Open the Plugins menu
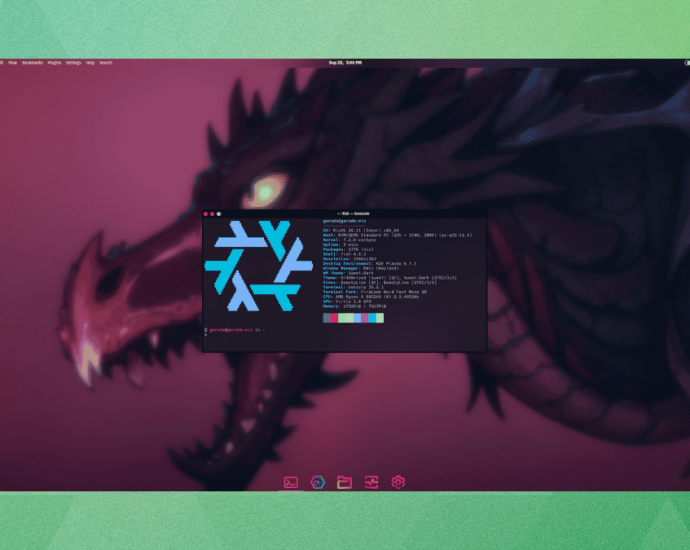Image resolution: width=690 pixels, height=550 pixels. coord(55,63)
